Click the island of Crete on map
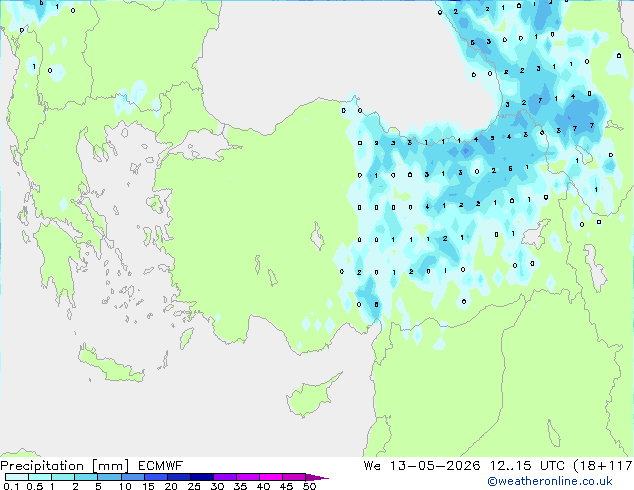Screen dimensions: 634x490 110,365
